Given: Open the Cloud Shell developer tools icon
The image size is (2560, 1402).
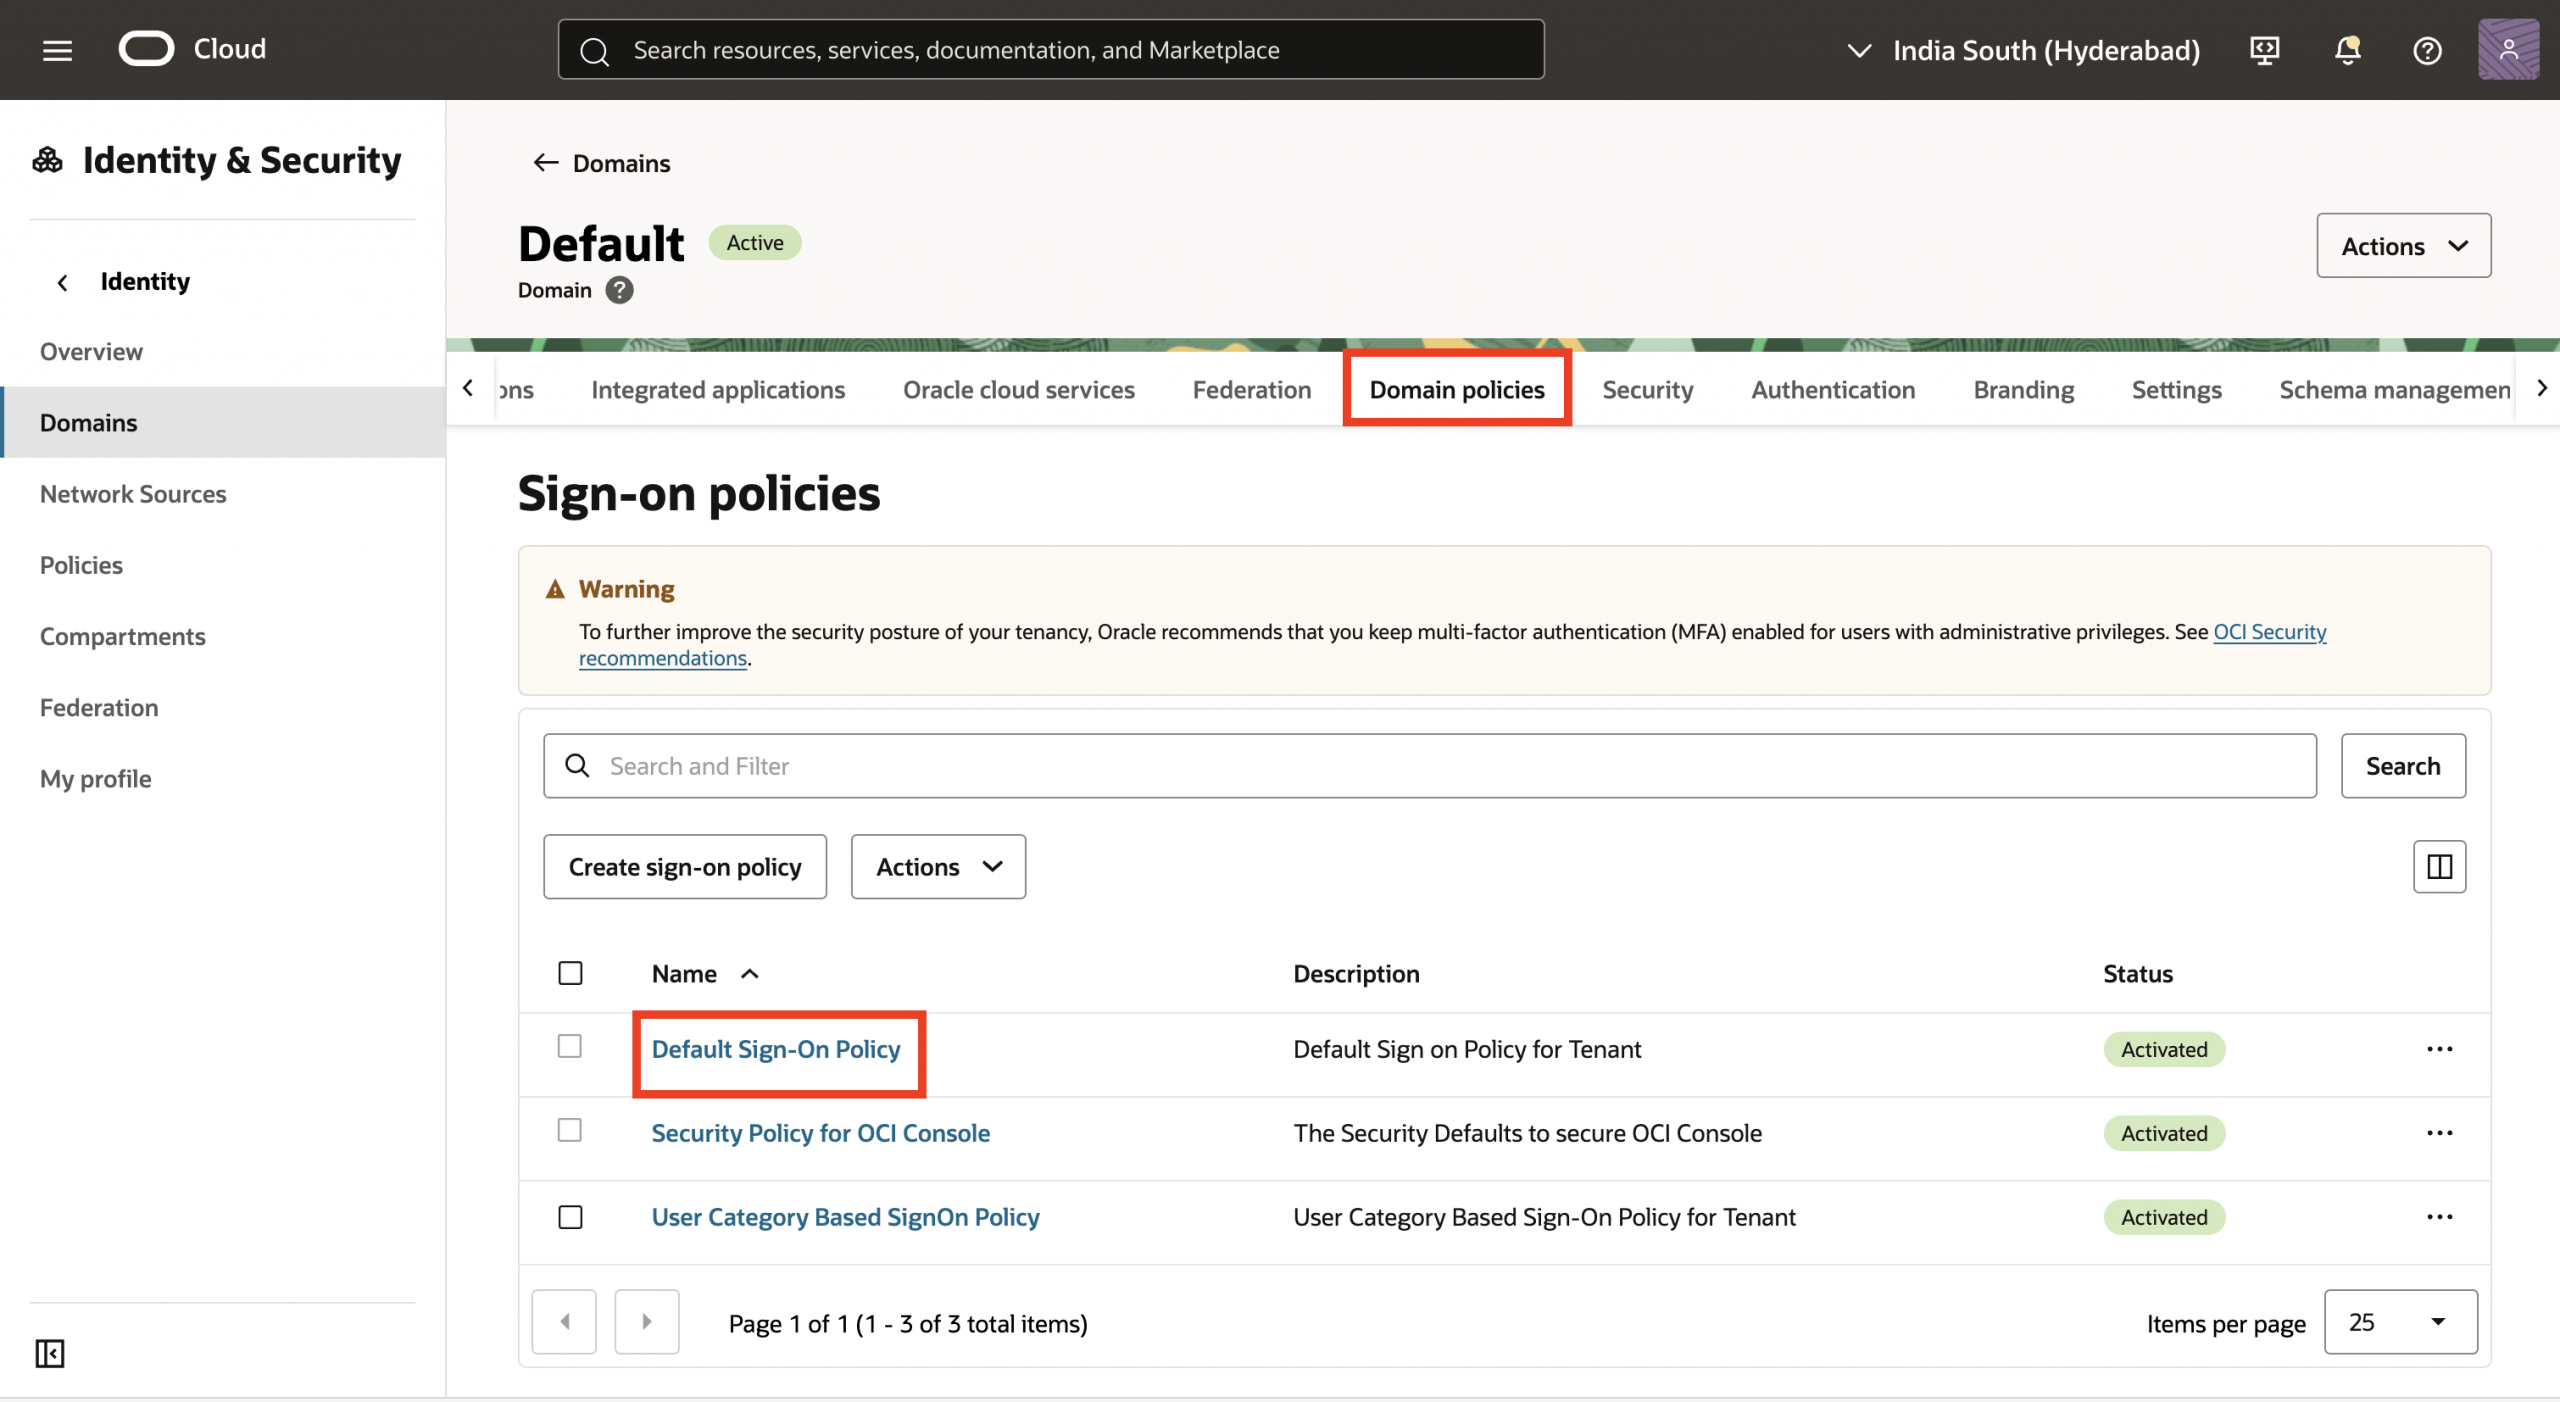Looking at the screenshot, I should [x=2264, y=50].
